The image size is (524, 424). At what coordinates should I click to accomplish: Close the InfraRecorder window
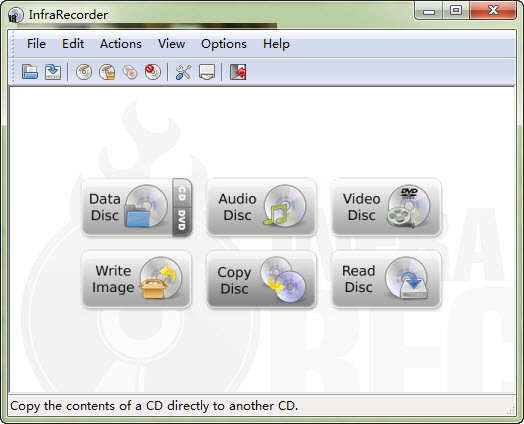coord(493,11)
